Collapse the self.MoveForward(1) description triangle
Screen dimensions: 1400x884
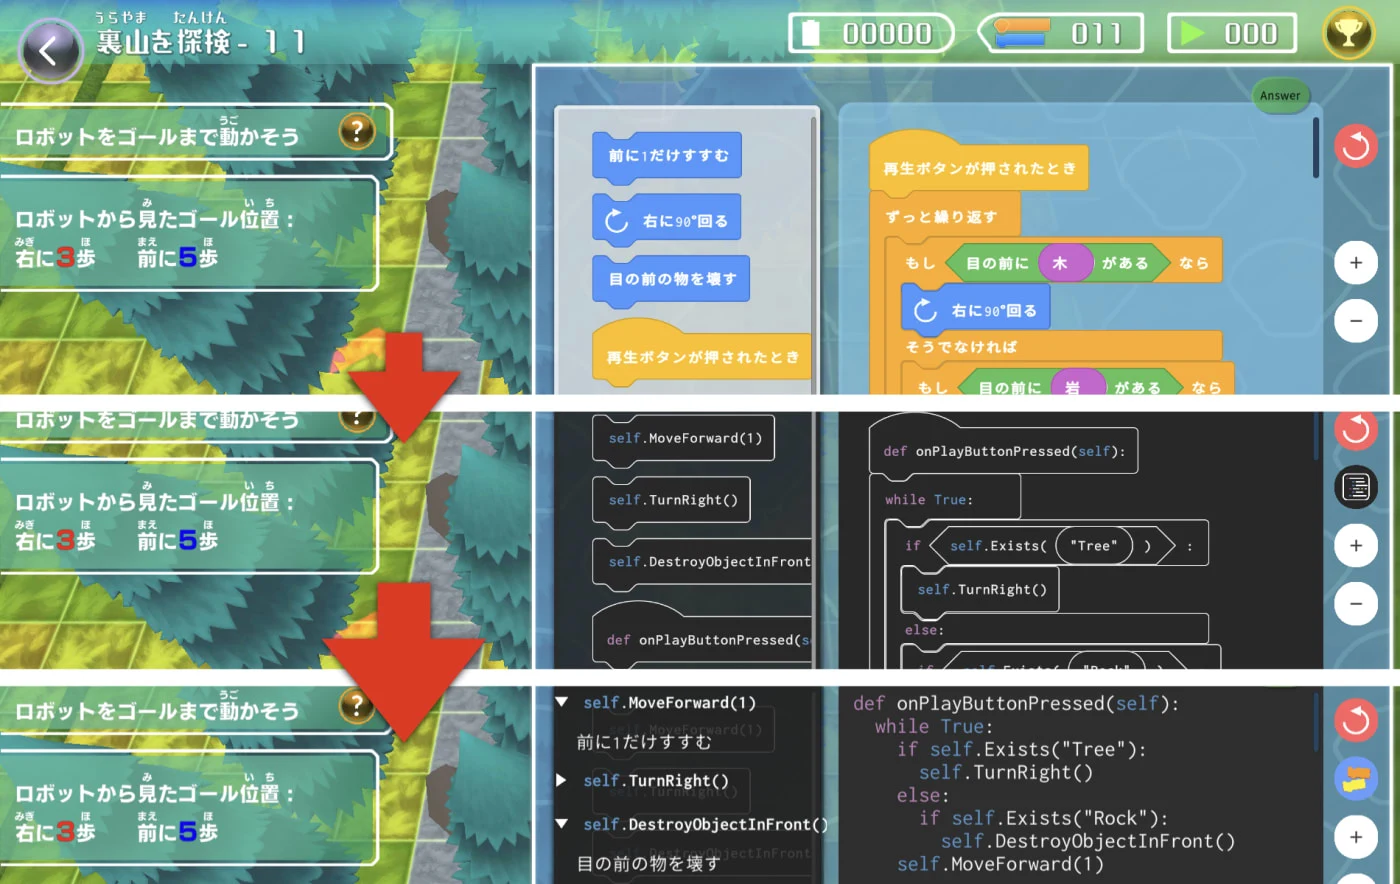(562, 703)
